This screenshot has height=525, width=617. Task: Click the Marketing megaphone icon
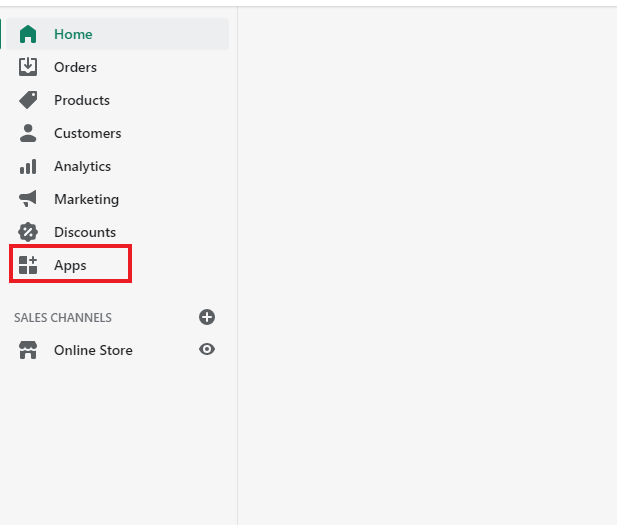point(28,199)
